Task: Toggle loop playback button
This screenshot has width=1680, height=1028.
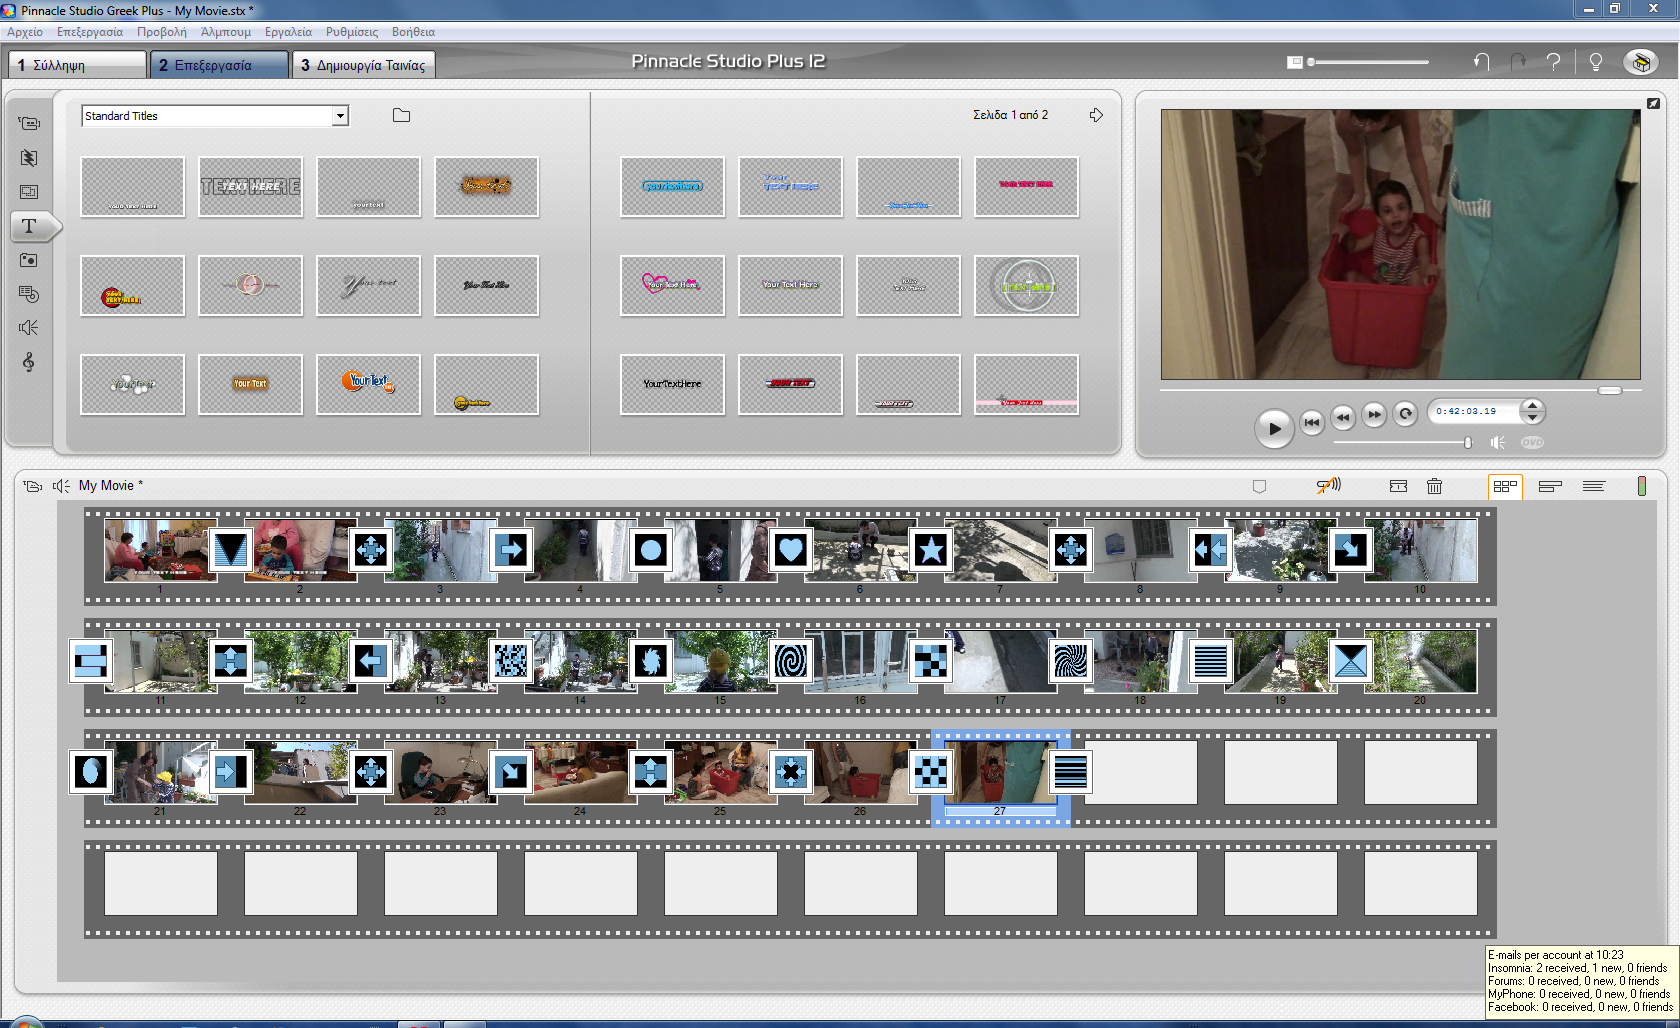Action: coord(1405,414)
